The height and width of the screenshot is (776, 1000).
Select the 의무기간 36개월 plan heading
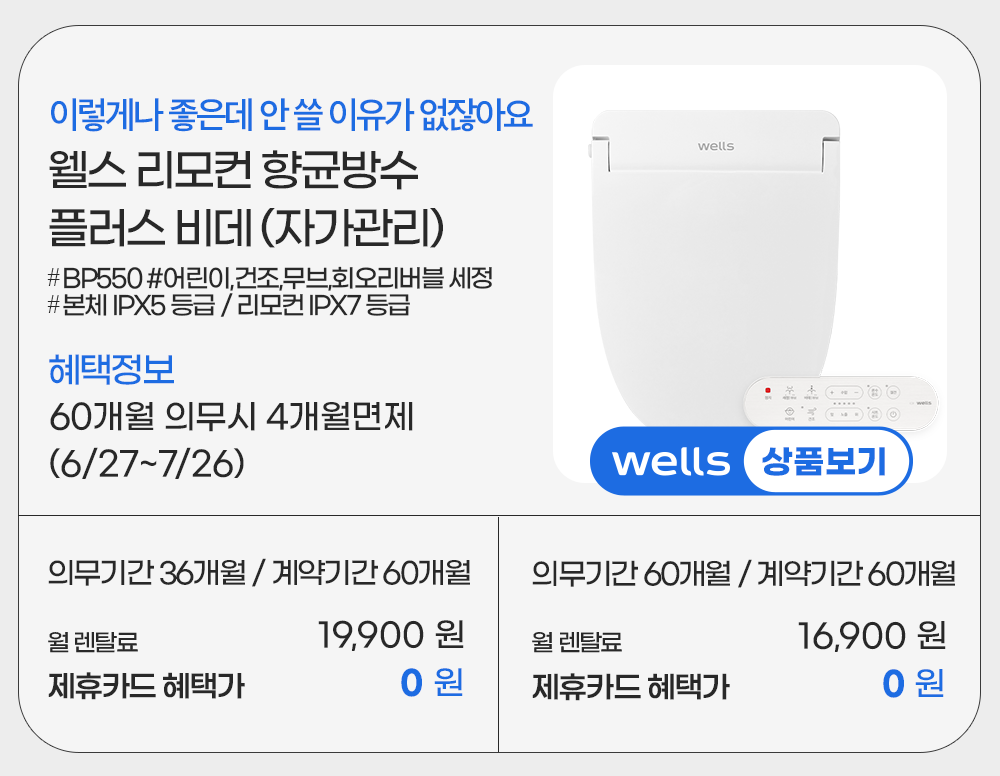pos(259,574)
